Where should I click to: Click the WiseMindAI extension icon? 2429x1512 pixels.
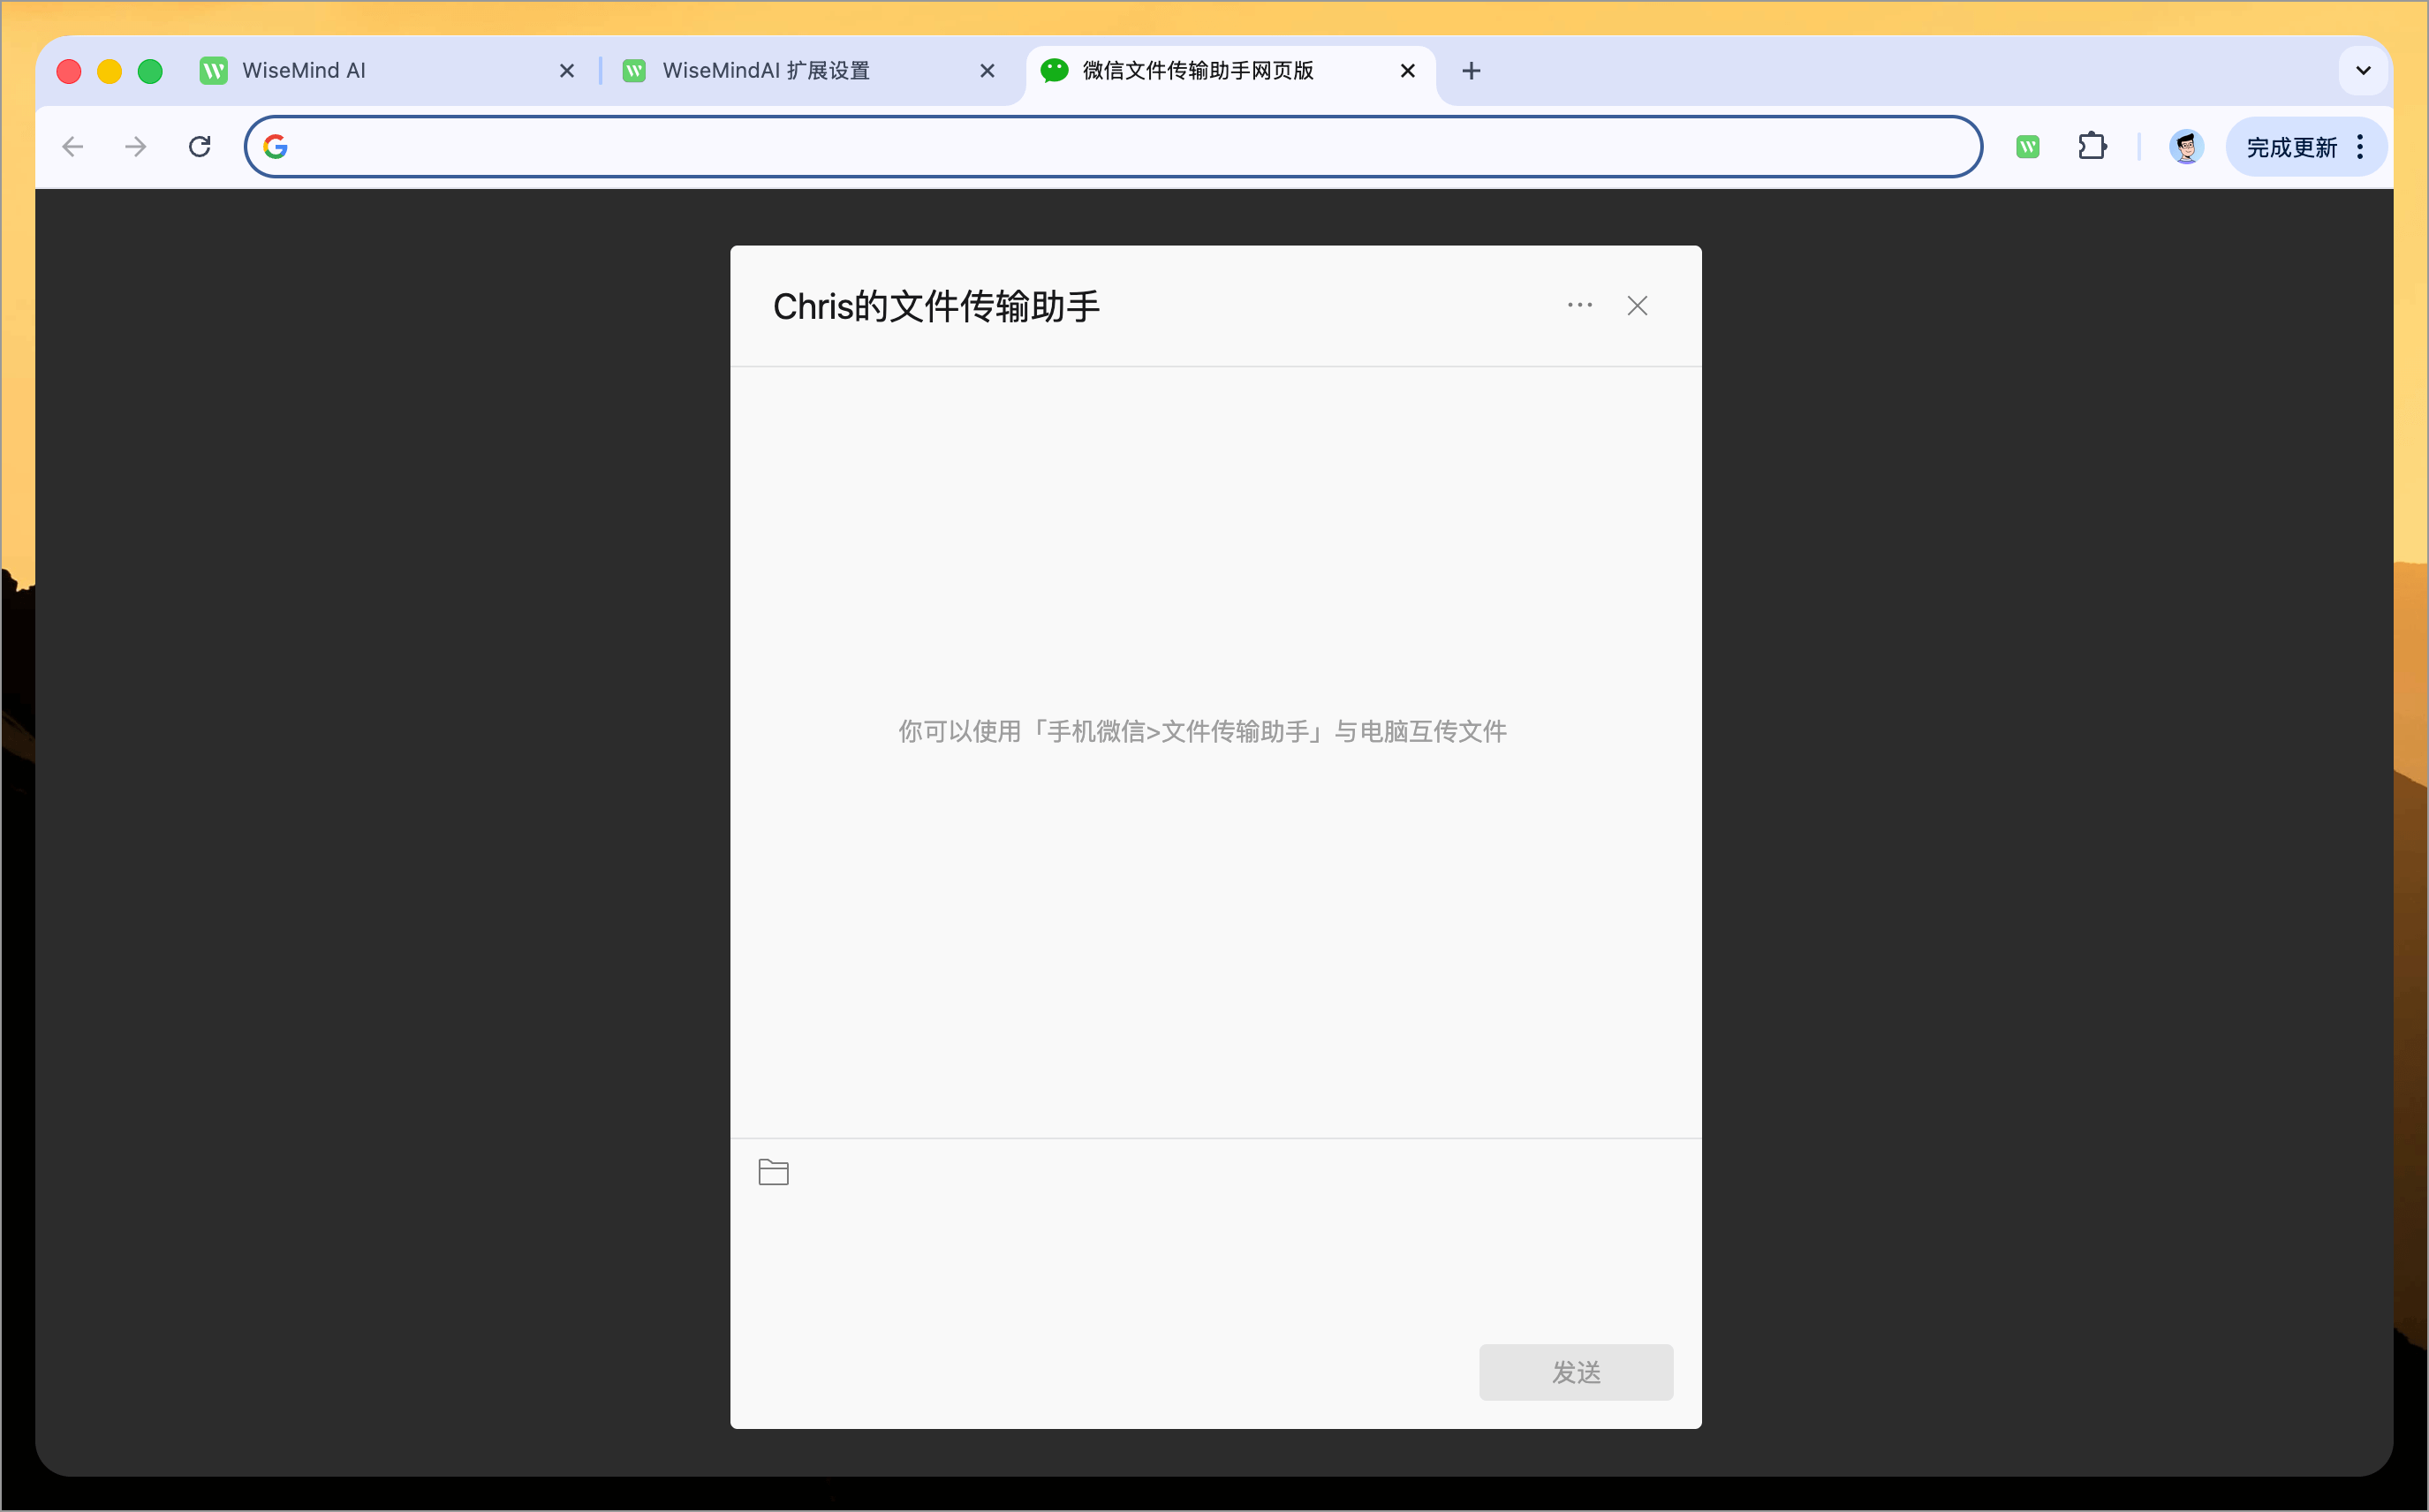[x=2028, y=146]
